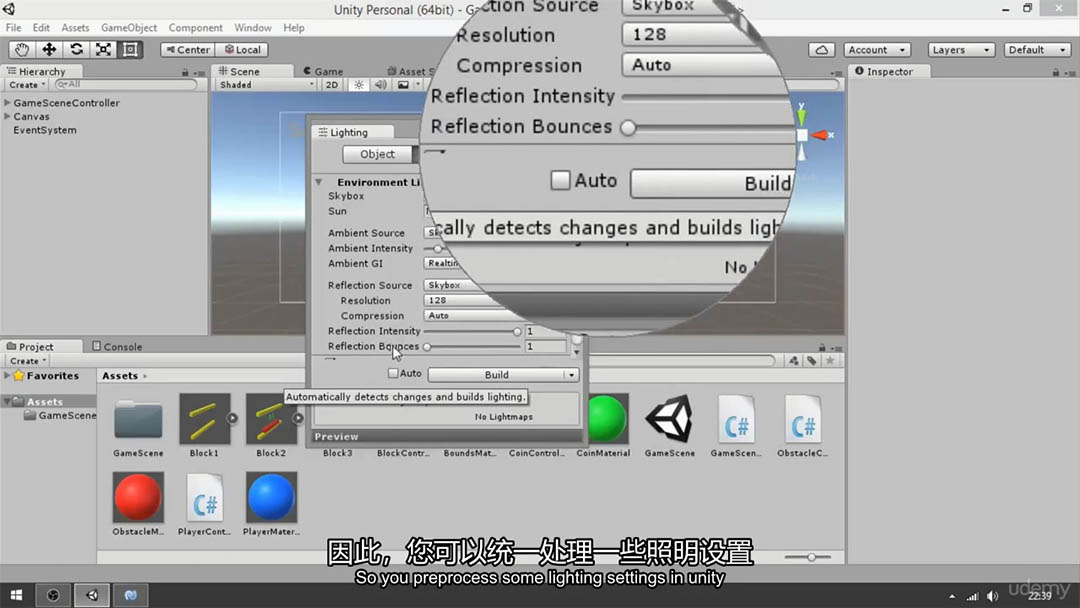Select the PlayerCont.. C# script
Screen dimensions: 1080x608
coord(205,497)
